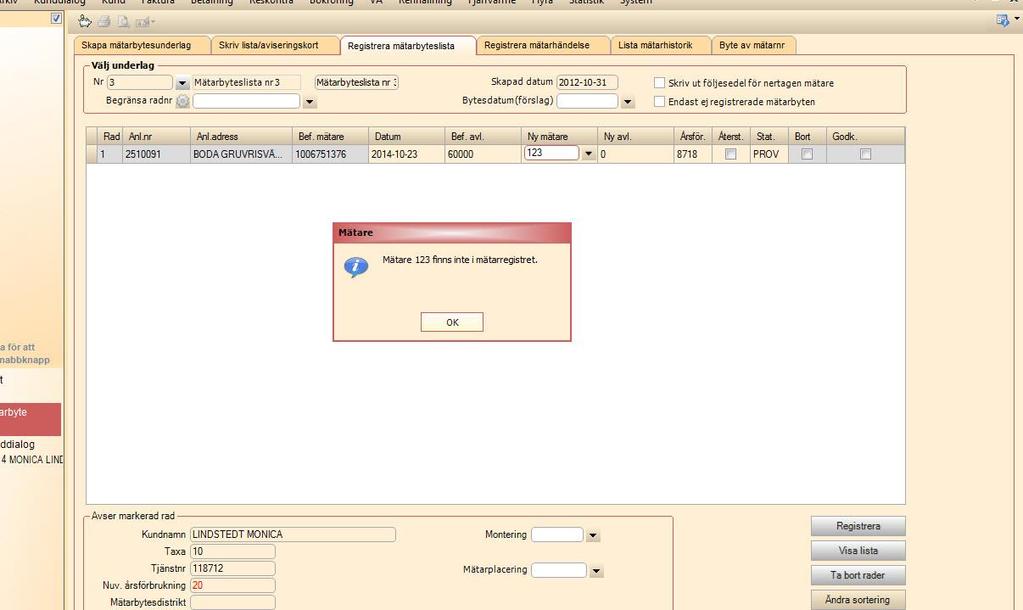This screenshot has width=1023, height=610.
Task: Click the Mätarbytesdistrikt input field
Action: 232,602
